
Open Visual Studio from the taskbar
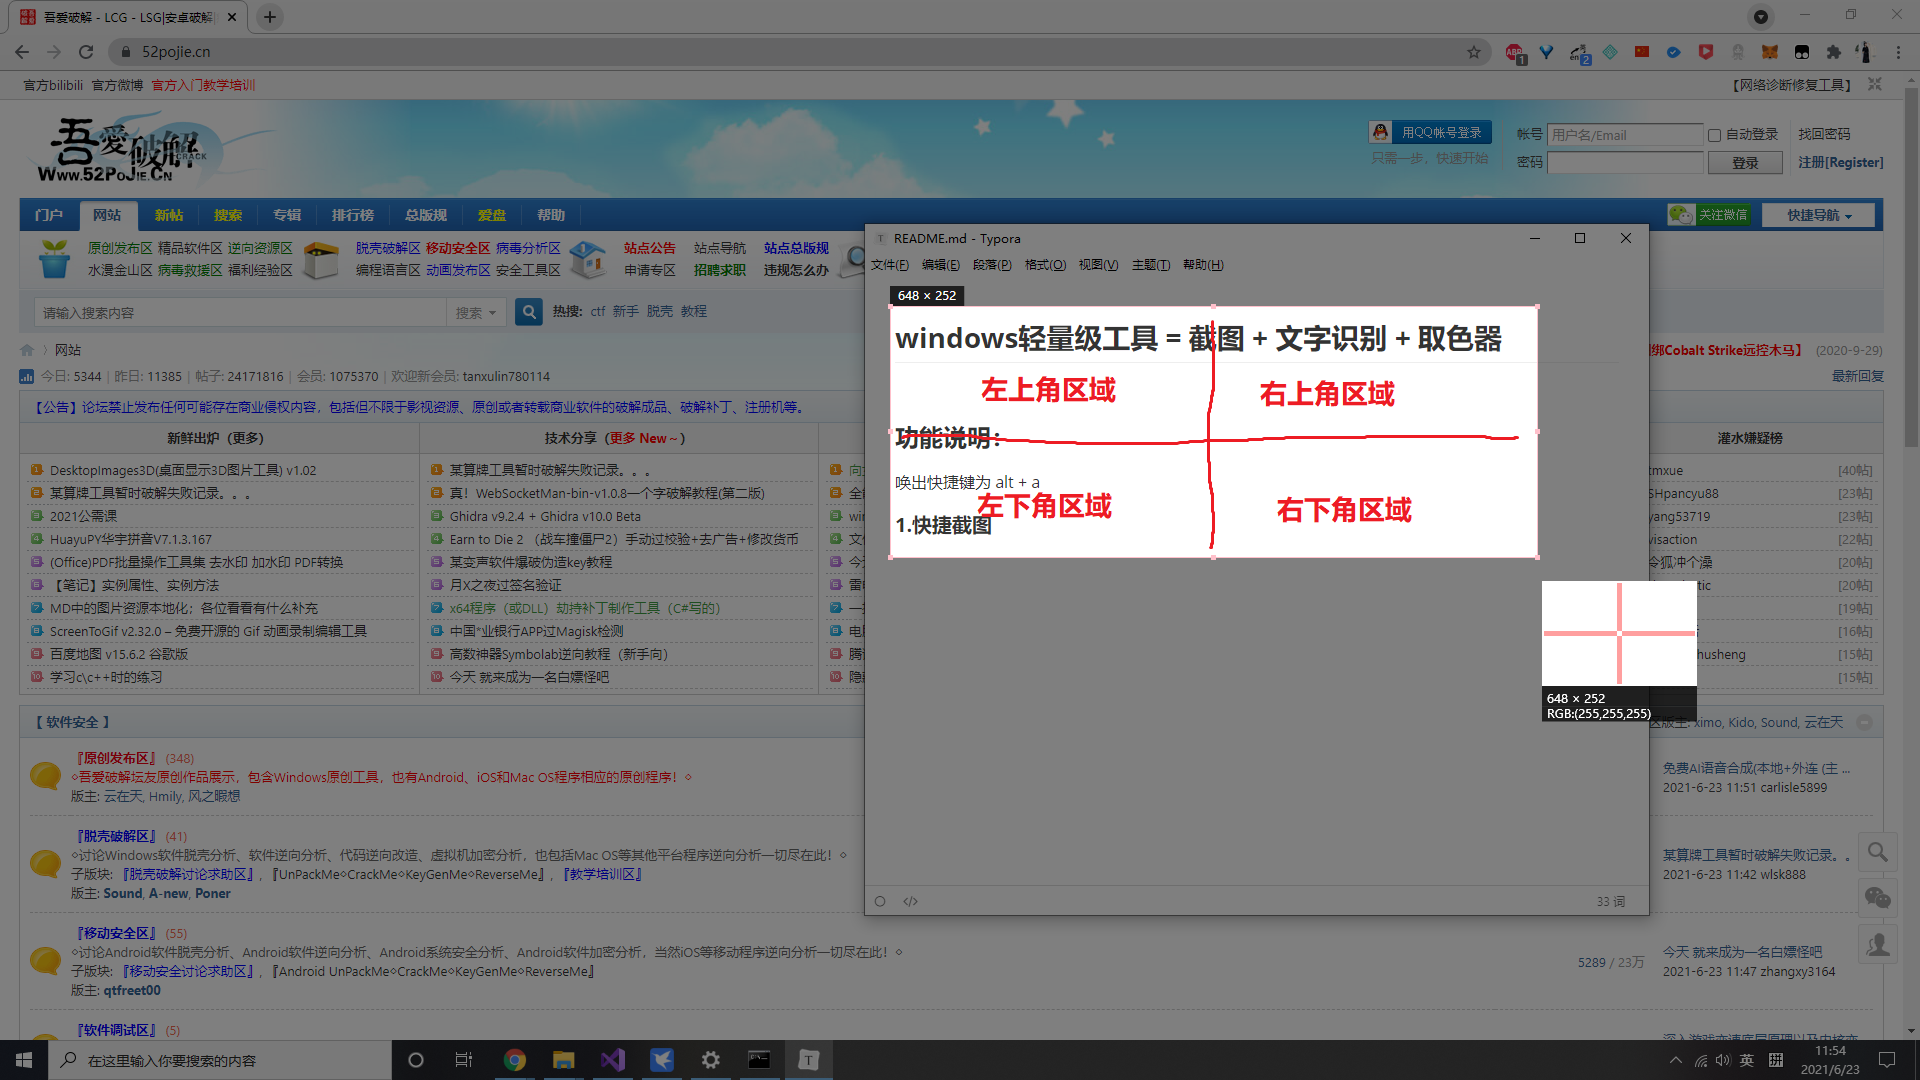(x=613, y=1060)
